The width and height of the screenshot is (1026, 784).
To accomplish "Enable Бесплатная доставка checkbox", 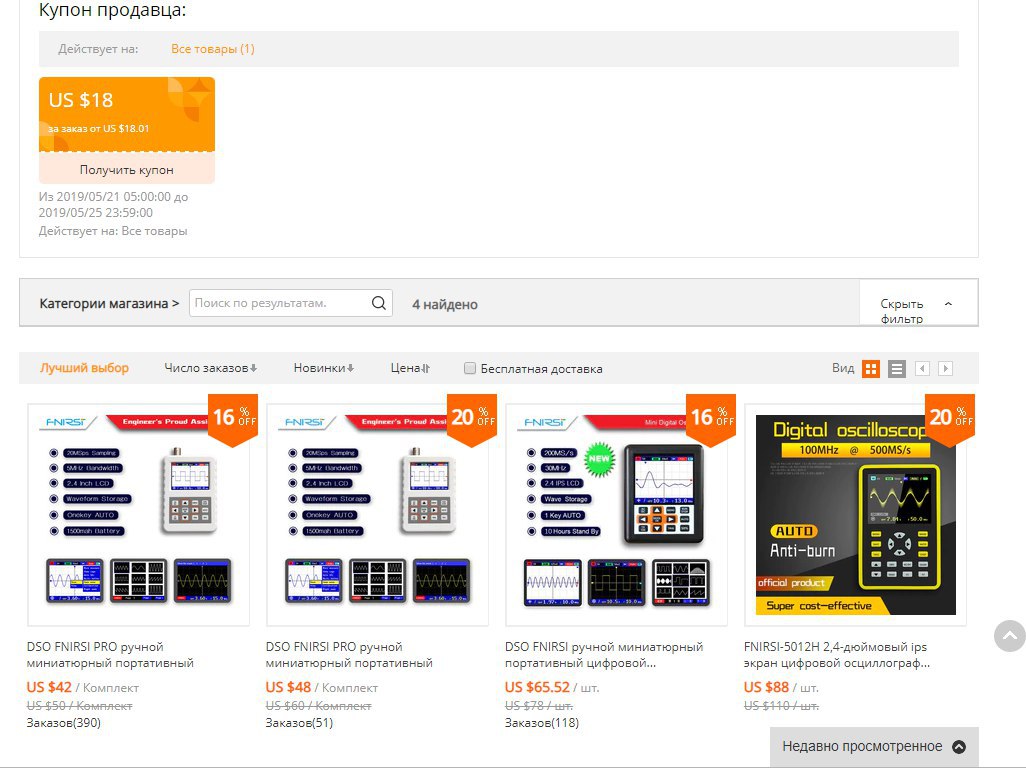I will click(469, 368).
